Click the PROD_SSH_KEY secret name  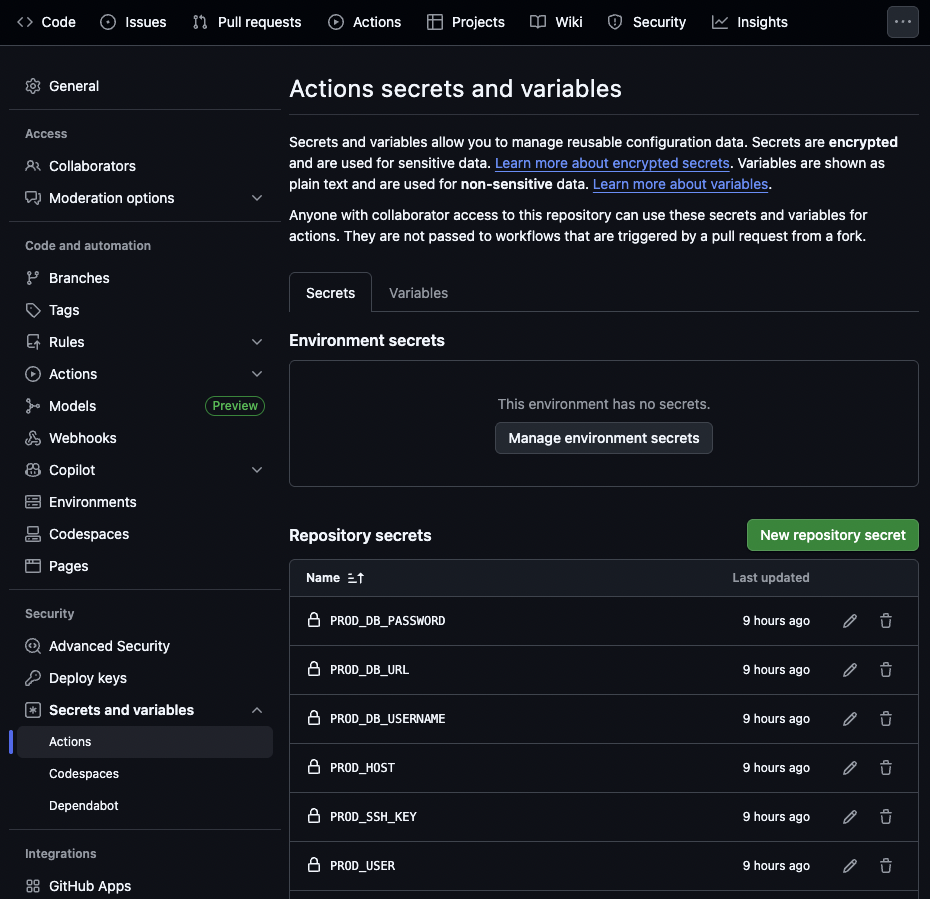click(373, 817)
